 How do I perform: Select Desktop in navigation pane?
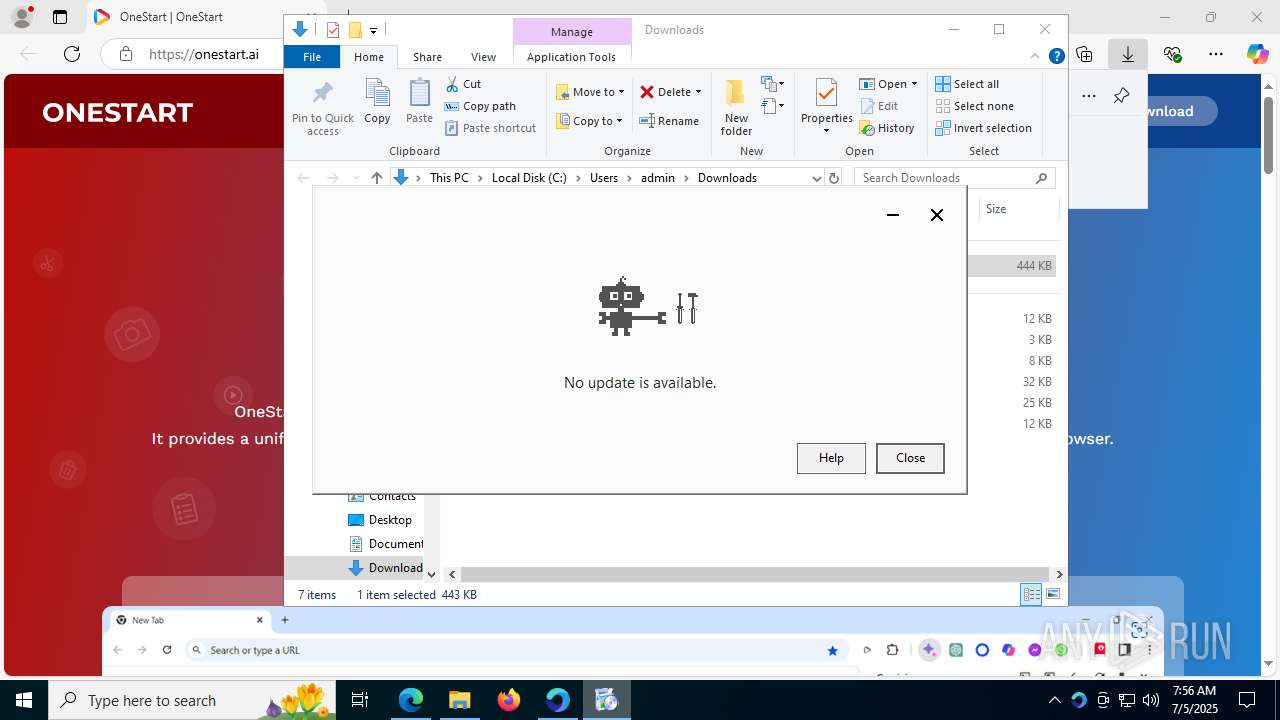click(x=389, y=520)
